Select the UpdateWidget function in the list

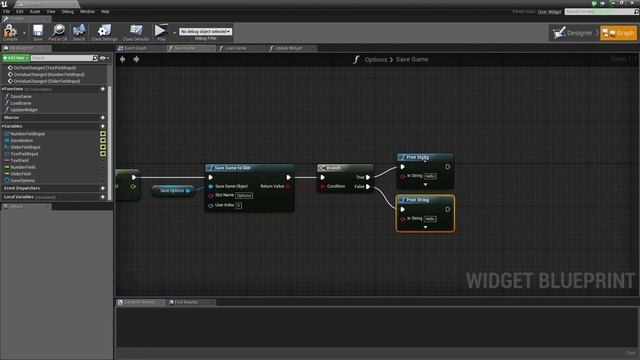[x=24, y=110]
